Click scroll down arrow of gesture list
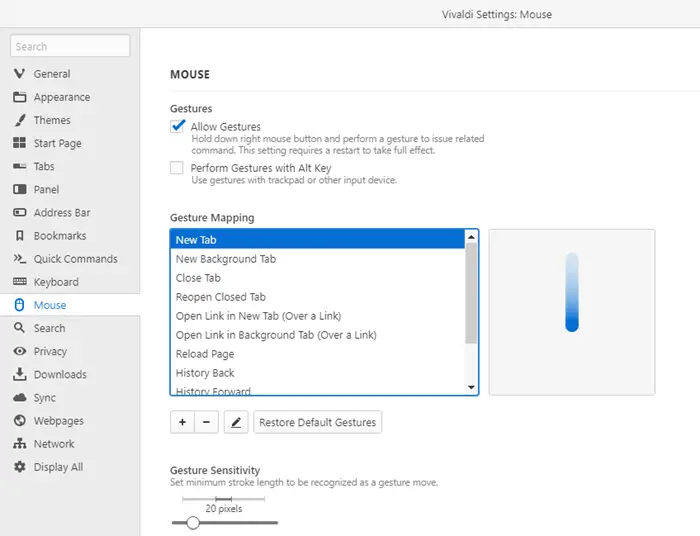 (471, 387)
